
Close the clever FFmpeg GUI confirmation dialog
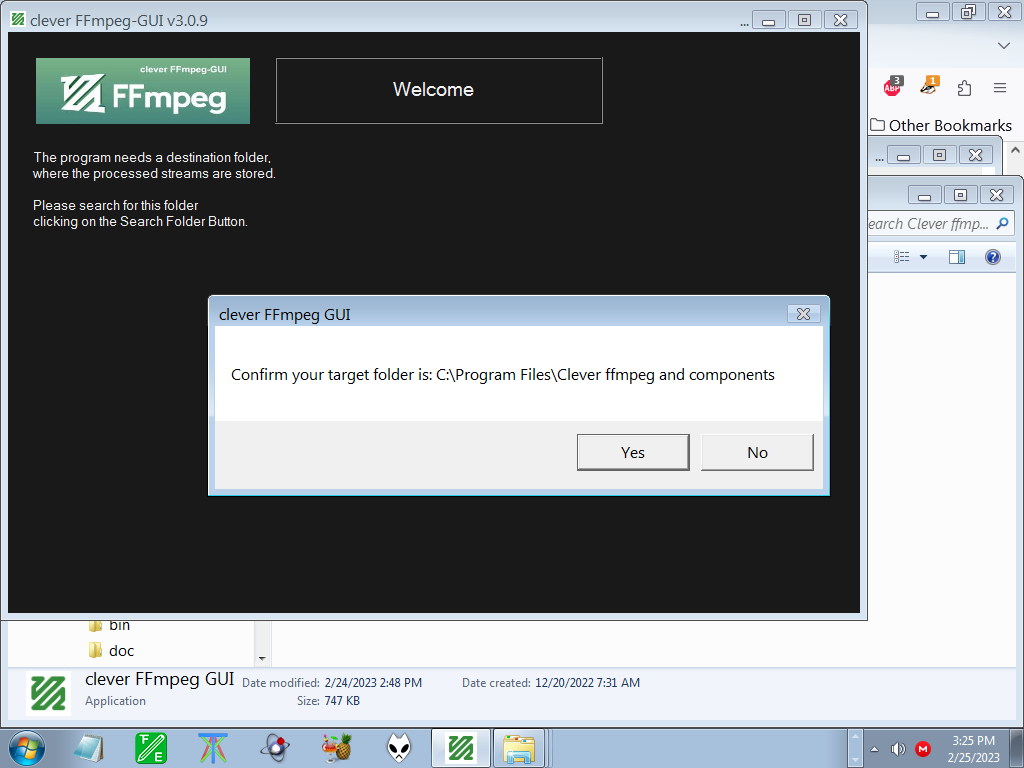click(x=803, y=314)
